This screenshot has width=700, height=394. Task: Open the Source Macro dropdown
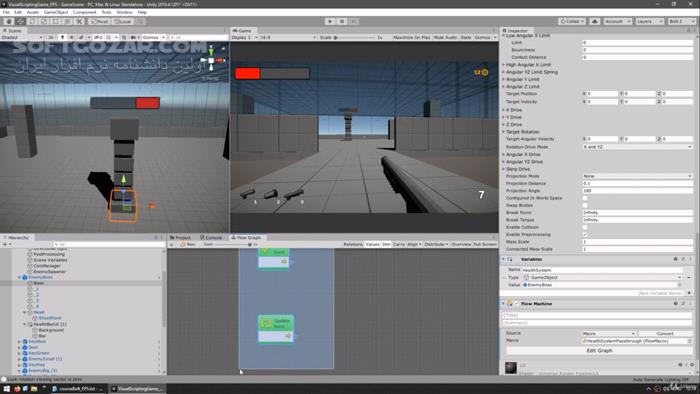pos(609,334)
